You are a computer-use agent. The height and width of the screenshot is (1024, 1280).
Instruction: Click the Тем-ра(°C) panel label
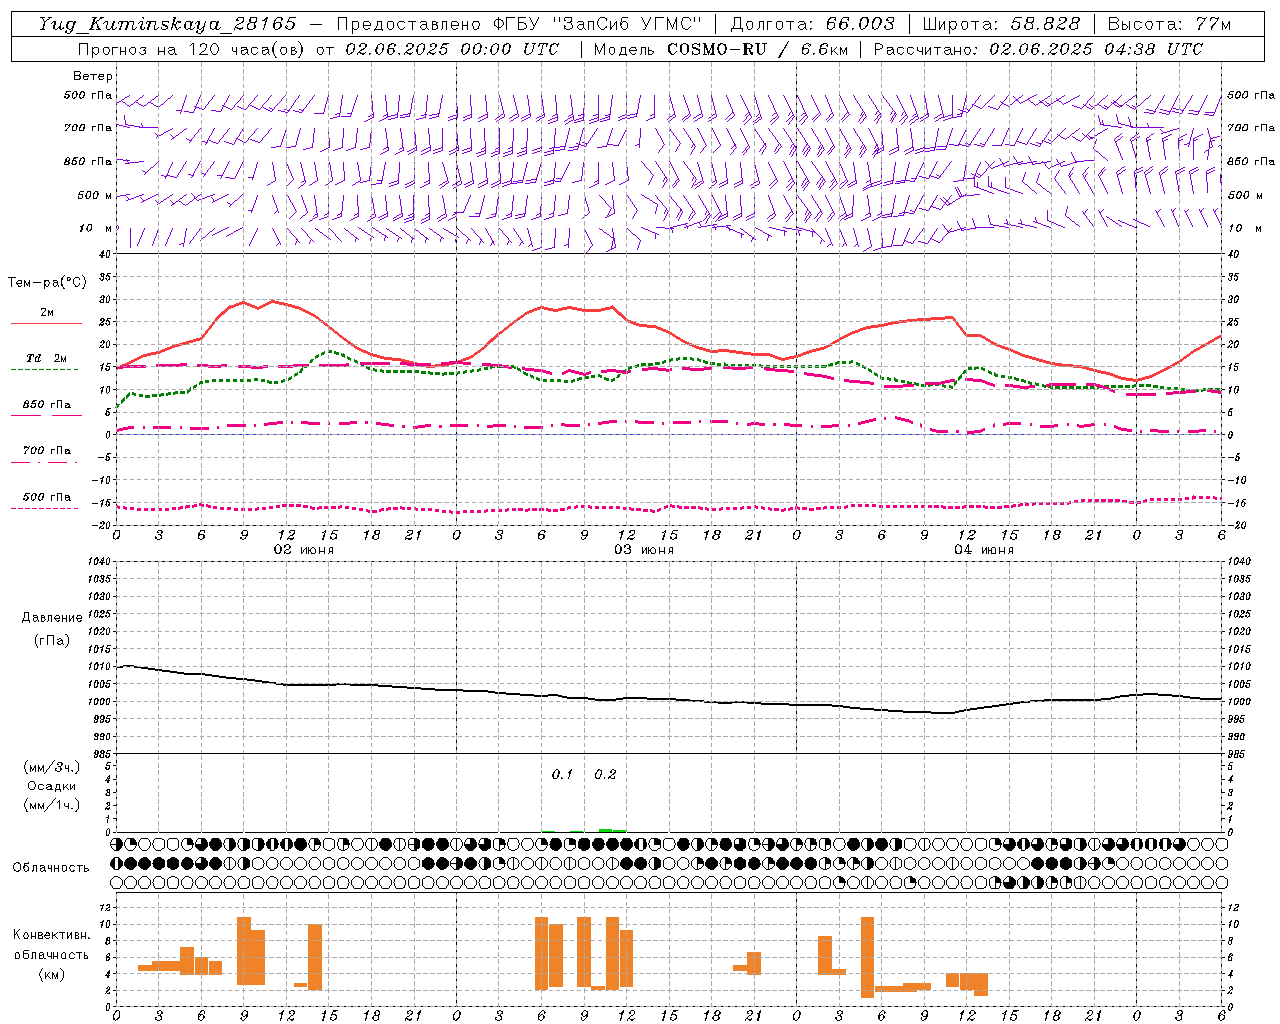pos(47,283)
